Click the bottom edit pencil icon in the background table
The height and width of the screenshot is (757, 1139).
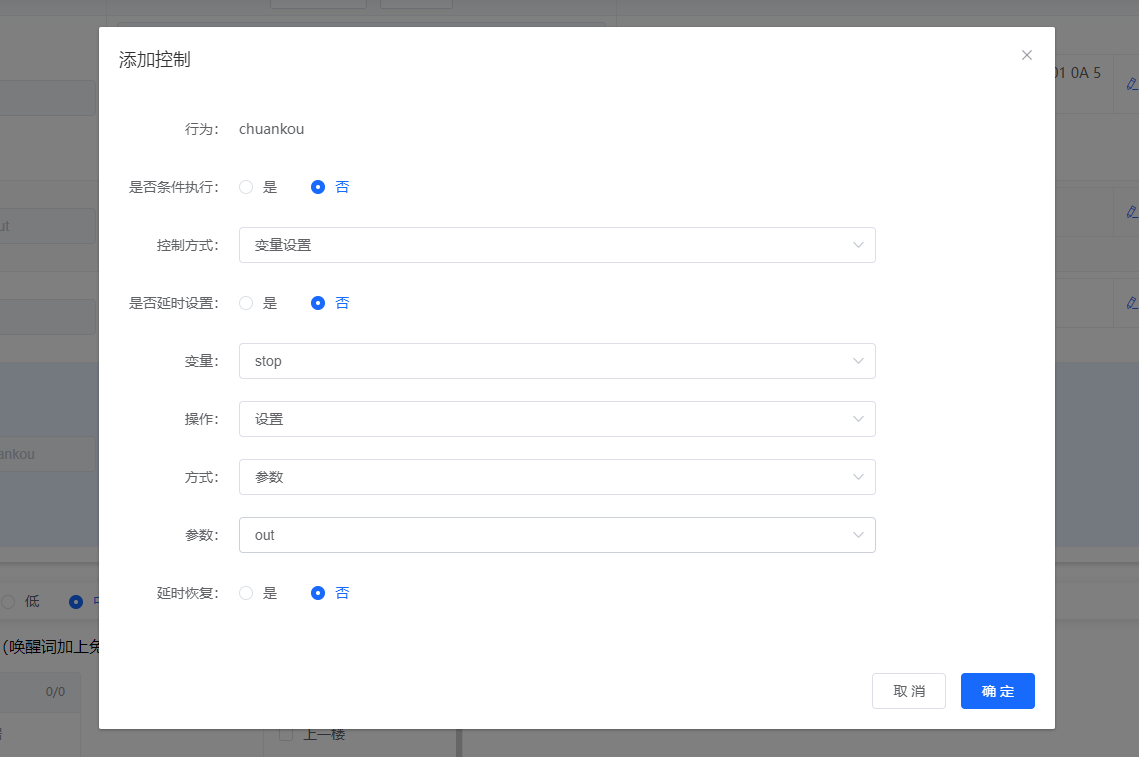pyautogui.click(x=1131, y=302)
